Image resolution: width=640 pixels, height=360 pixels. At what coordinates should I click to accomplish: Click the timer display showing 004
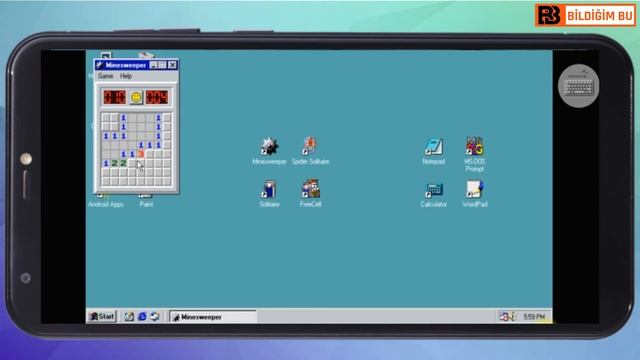click(x=157, y=97)
